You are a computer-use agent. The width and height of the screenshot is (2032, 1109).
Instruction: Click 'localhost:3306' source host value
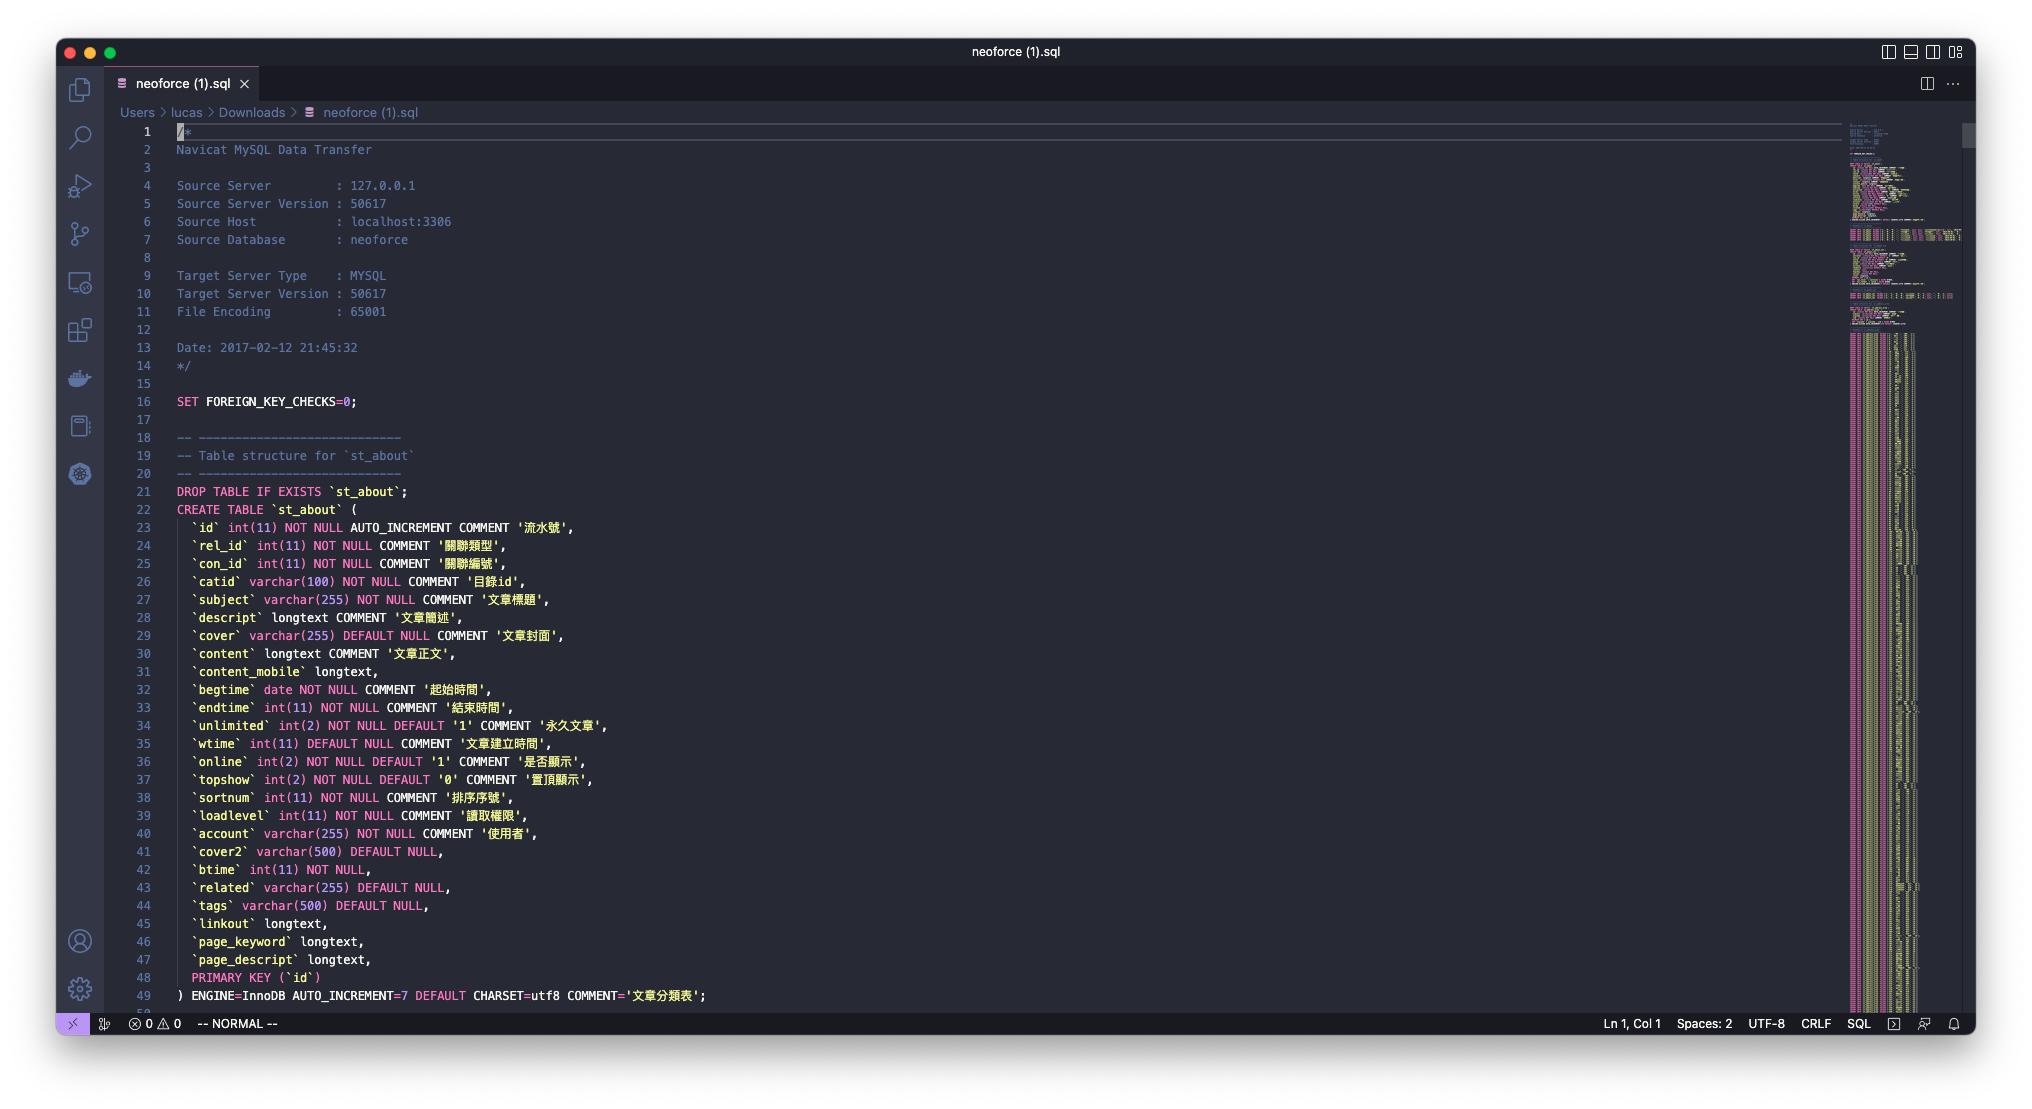[x=400, y=222]
